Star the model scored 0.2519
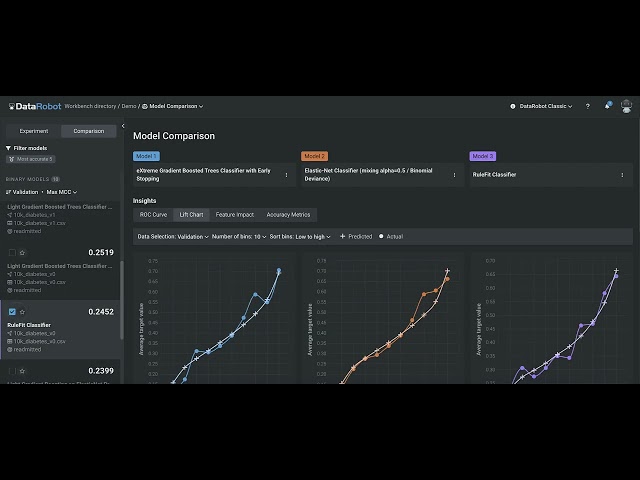Viewport: 640px width, 480px height. click(x=22, y=253)
